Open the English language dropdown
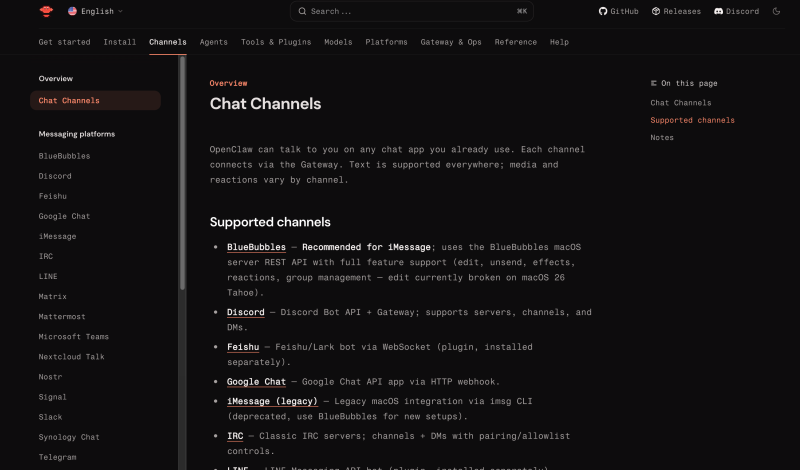The width and height of the screenshot is (800, 470). coord(95,11)
